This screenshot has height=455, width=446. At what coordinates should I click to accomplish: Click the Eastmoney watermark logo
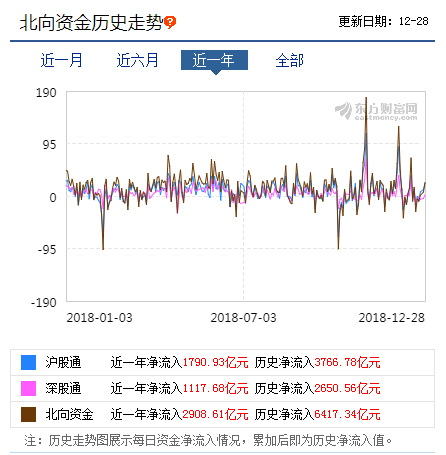[376, 111]
